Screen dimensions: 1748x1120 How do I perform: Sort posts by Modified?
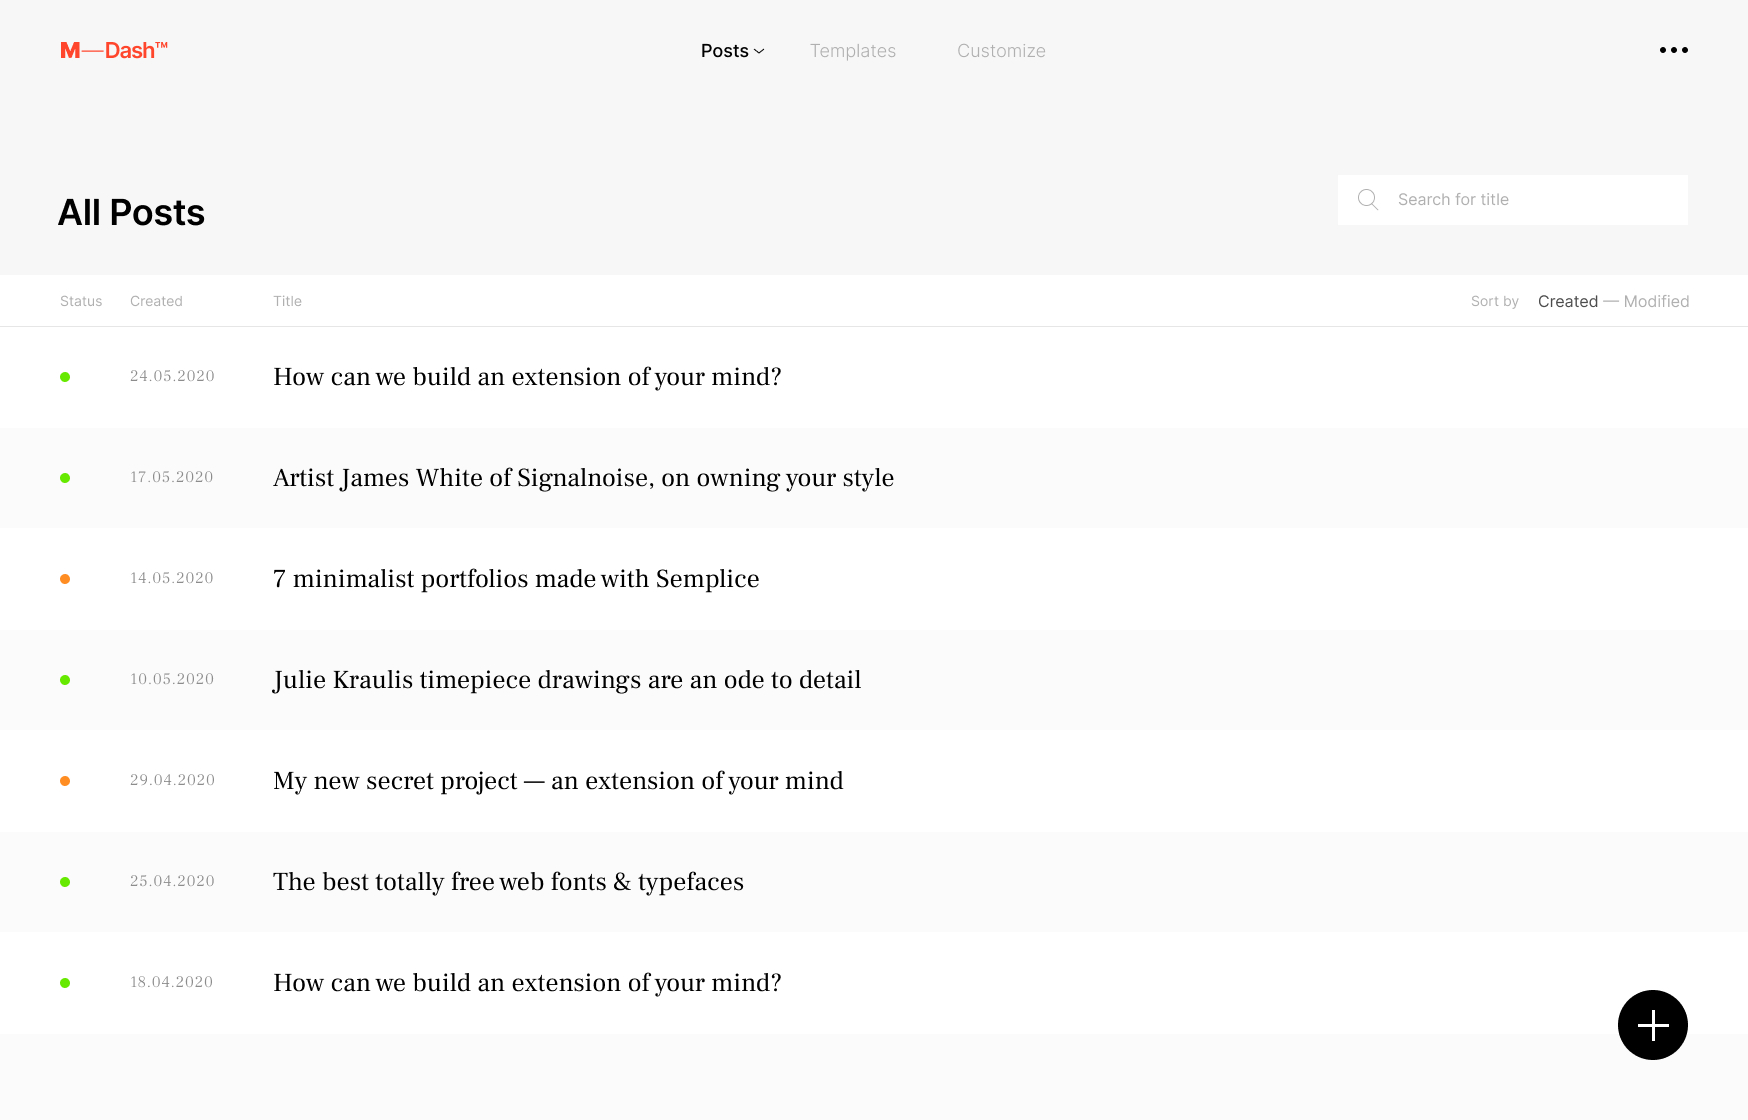(1656, 301)
